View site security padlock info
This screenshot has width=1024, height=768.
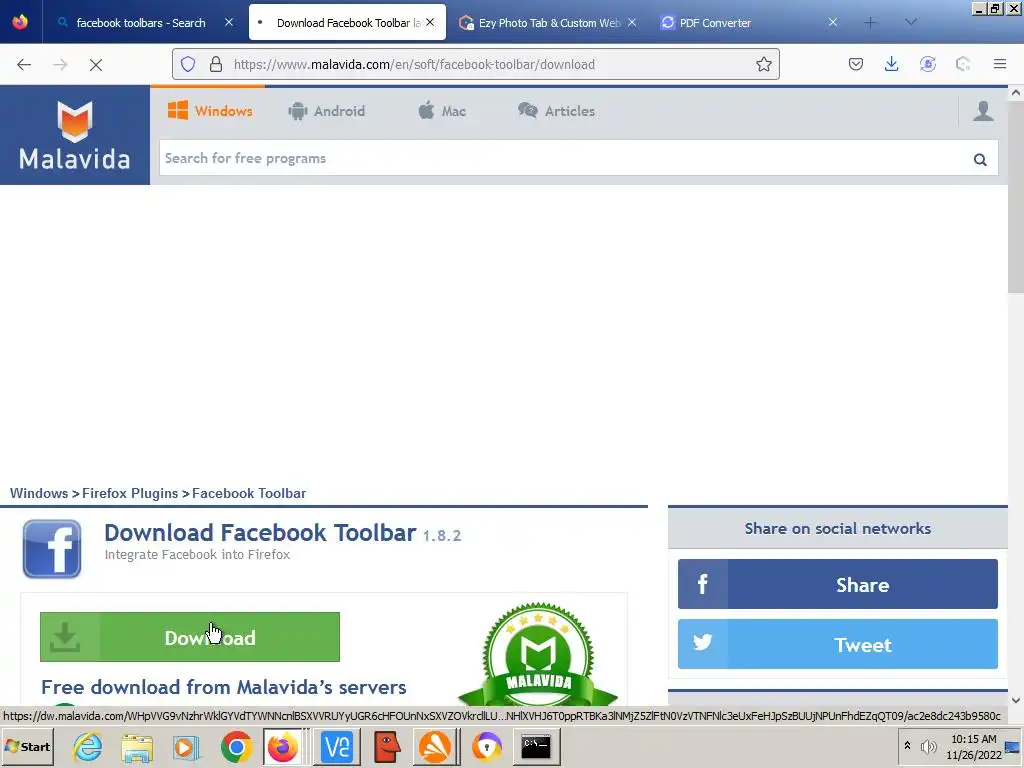[216, 64]
